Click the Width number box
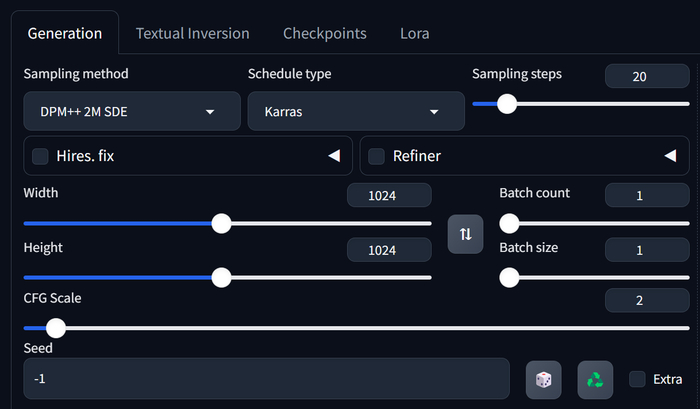 point(389,196)
